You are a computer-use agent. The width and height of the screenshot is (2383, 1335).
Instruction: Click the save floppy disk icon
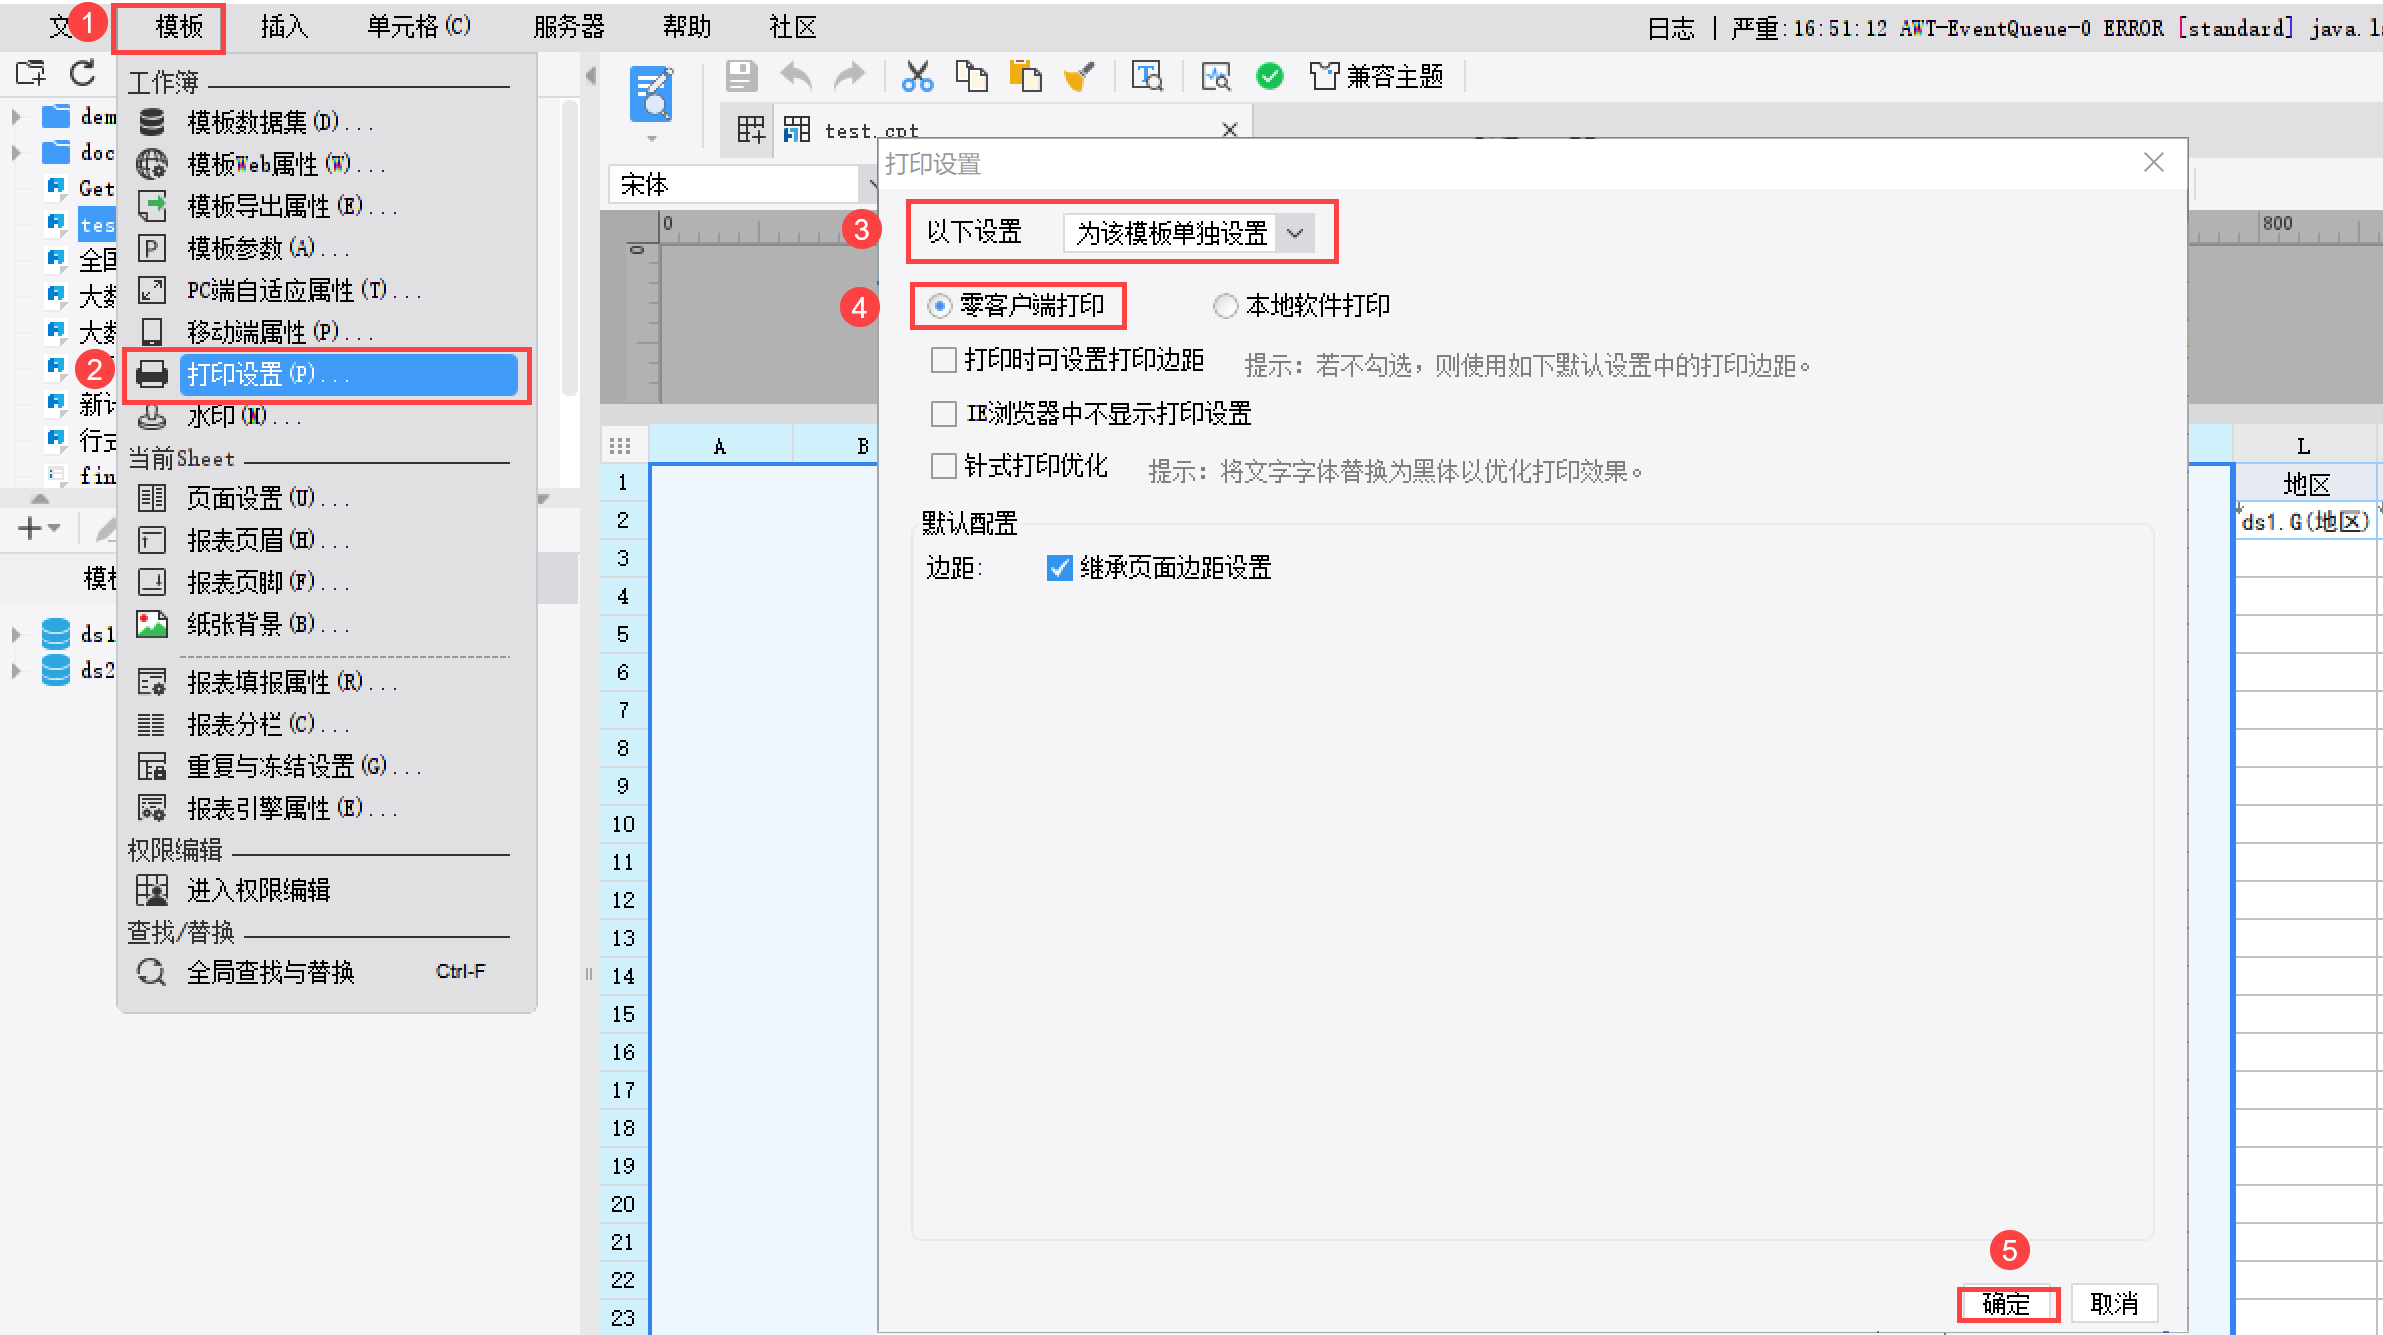[741, 76]
